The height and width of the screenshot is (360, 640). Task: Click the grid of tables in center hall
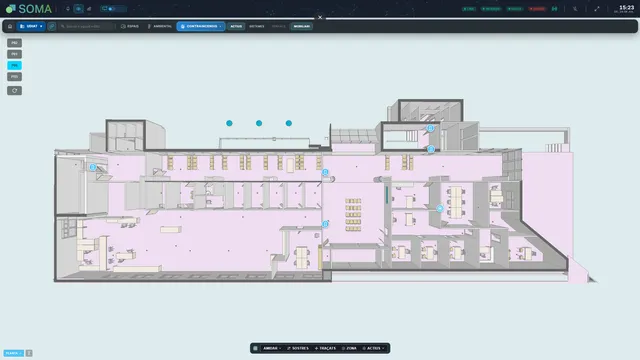[x=353, y=215]
